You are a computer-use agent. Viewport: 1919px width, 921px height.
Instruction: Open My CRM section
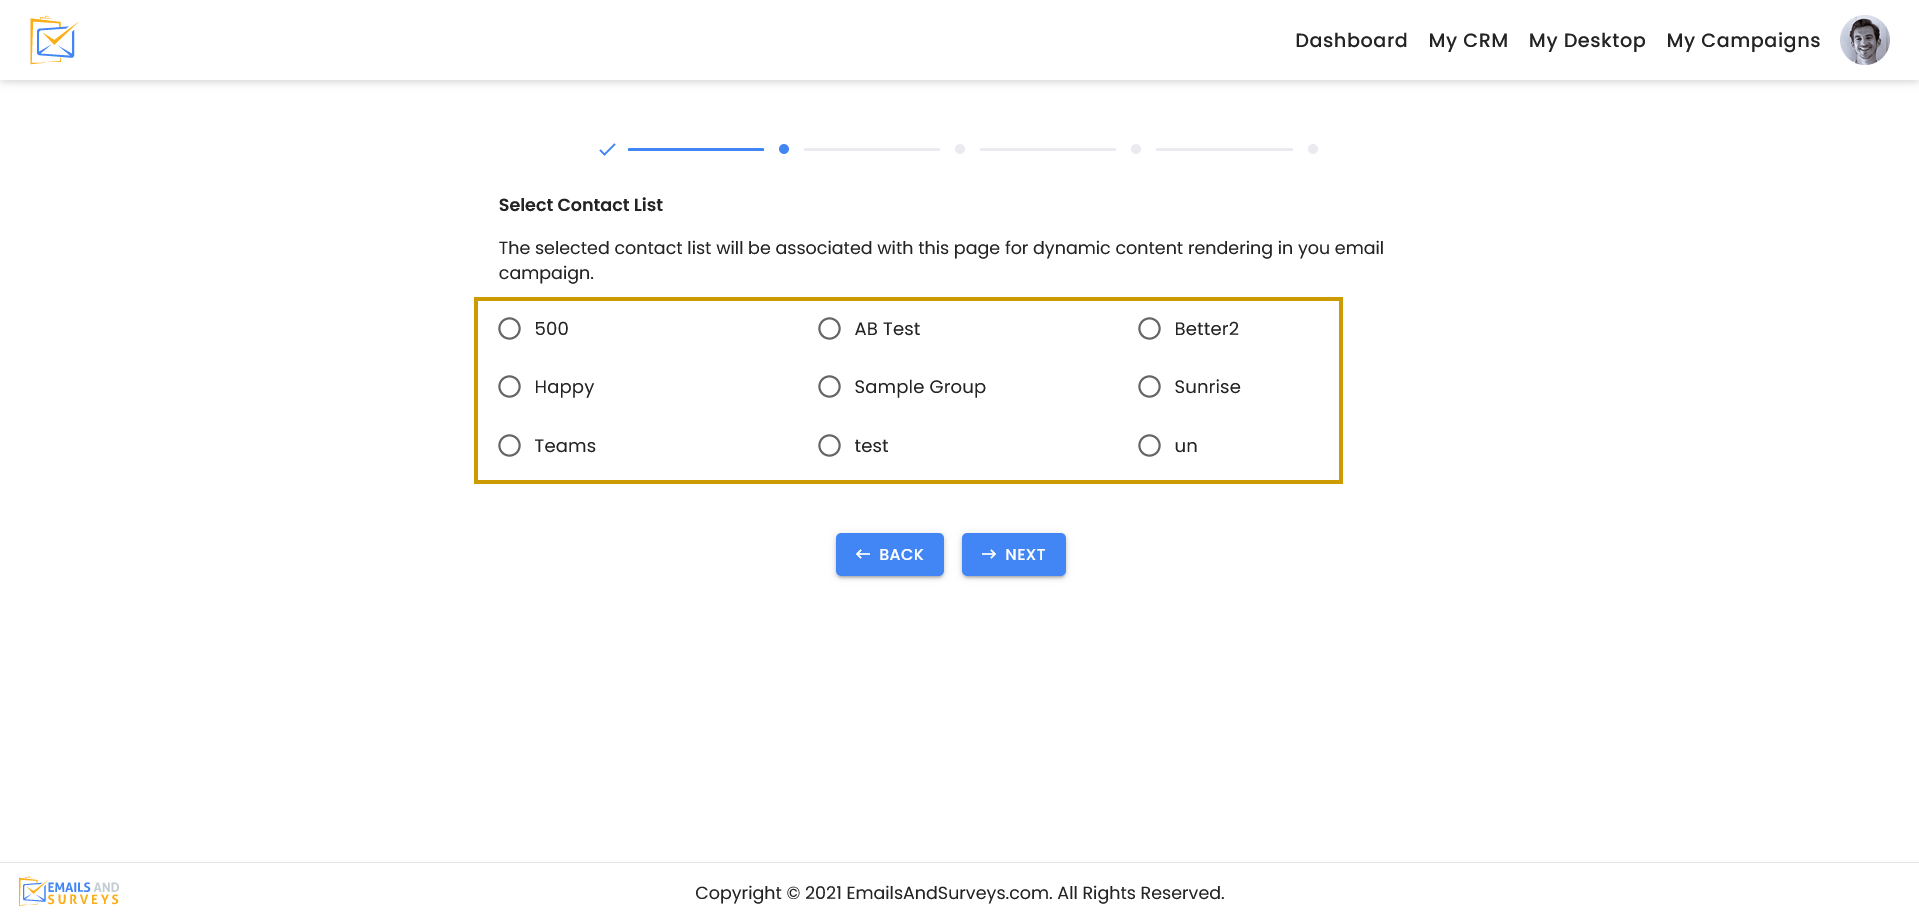point(1467,40)
